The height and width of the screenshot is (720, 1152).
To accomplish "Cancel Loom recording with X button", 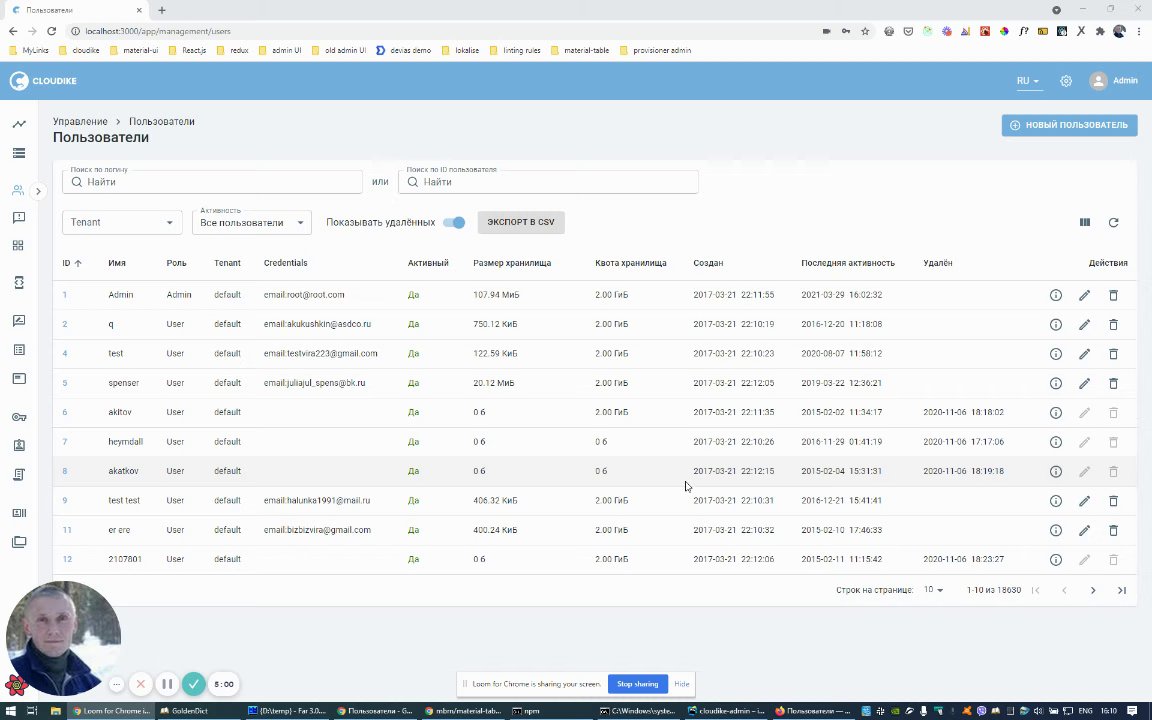I will pyautogui.click(x=140, y=684).
